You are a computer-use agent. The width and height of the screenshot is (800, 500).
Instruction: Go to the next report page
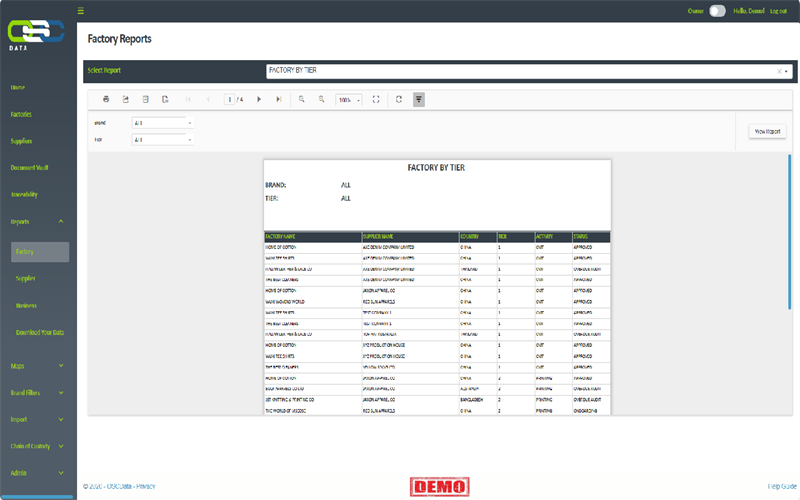click(x=259, y=99)
